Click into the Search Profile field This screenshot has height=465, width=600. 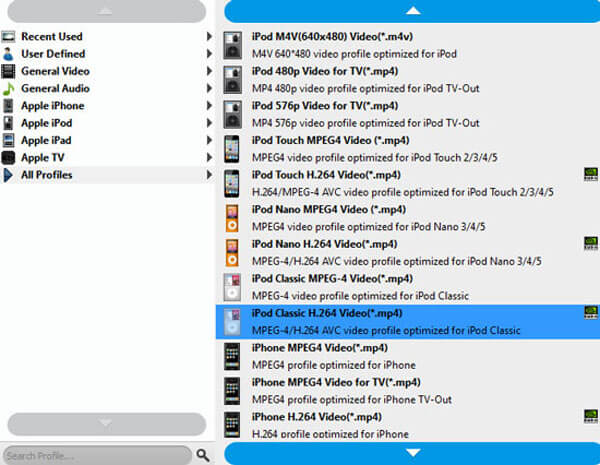97,455
